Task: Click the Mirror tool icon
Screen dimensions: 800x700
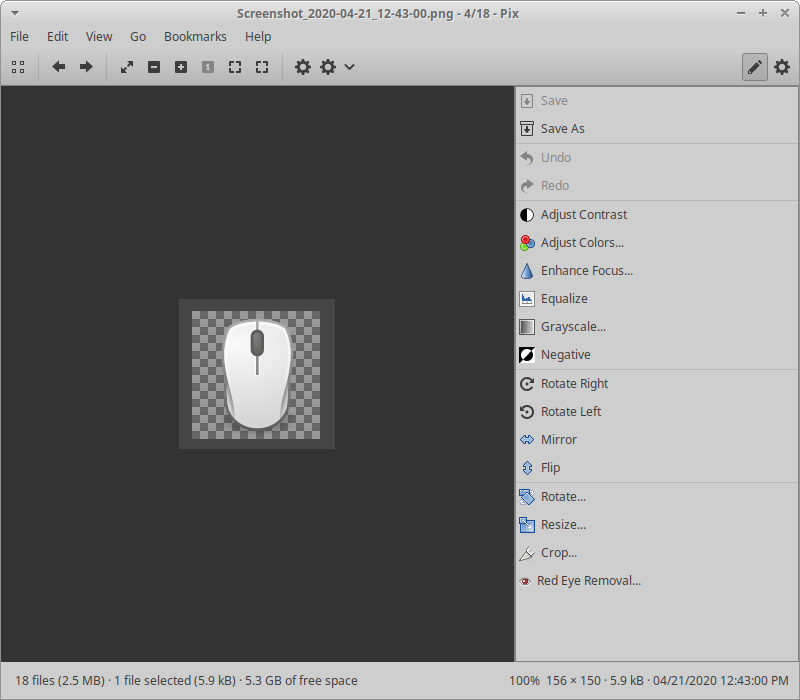Action: click(527, 440)
